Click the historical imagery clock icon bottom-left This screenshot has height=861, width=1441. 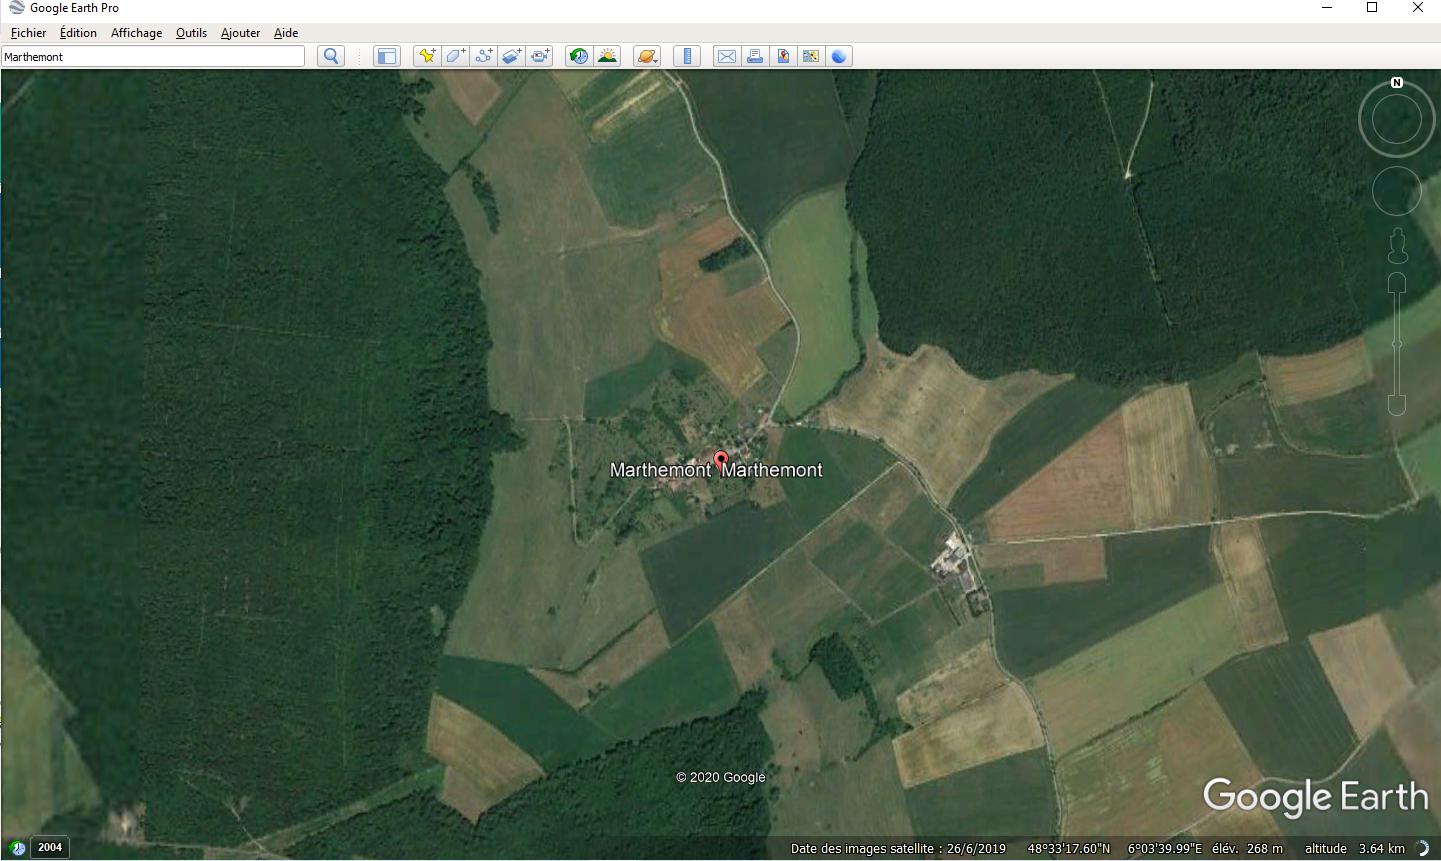click(17, 848)
